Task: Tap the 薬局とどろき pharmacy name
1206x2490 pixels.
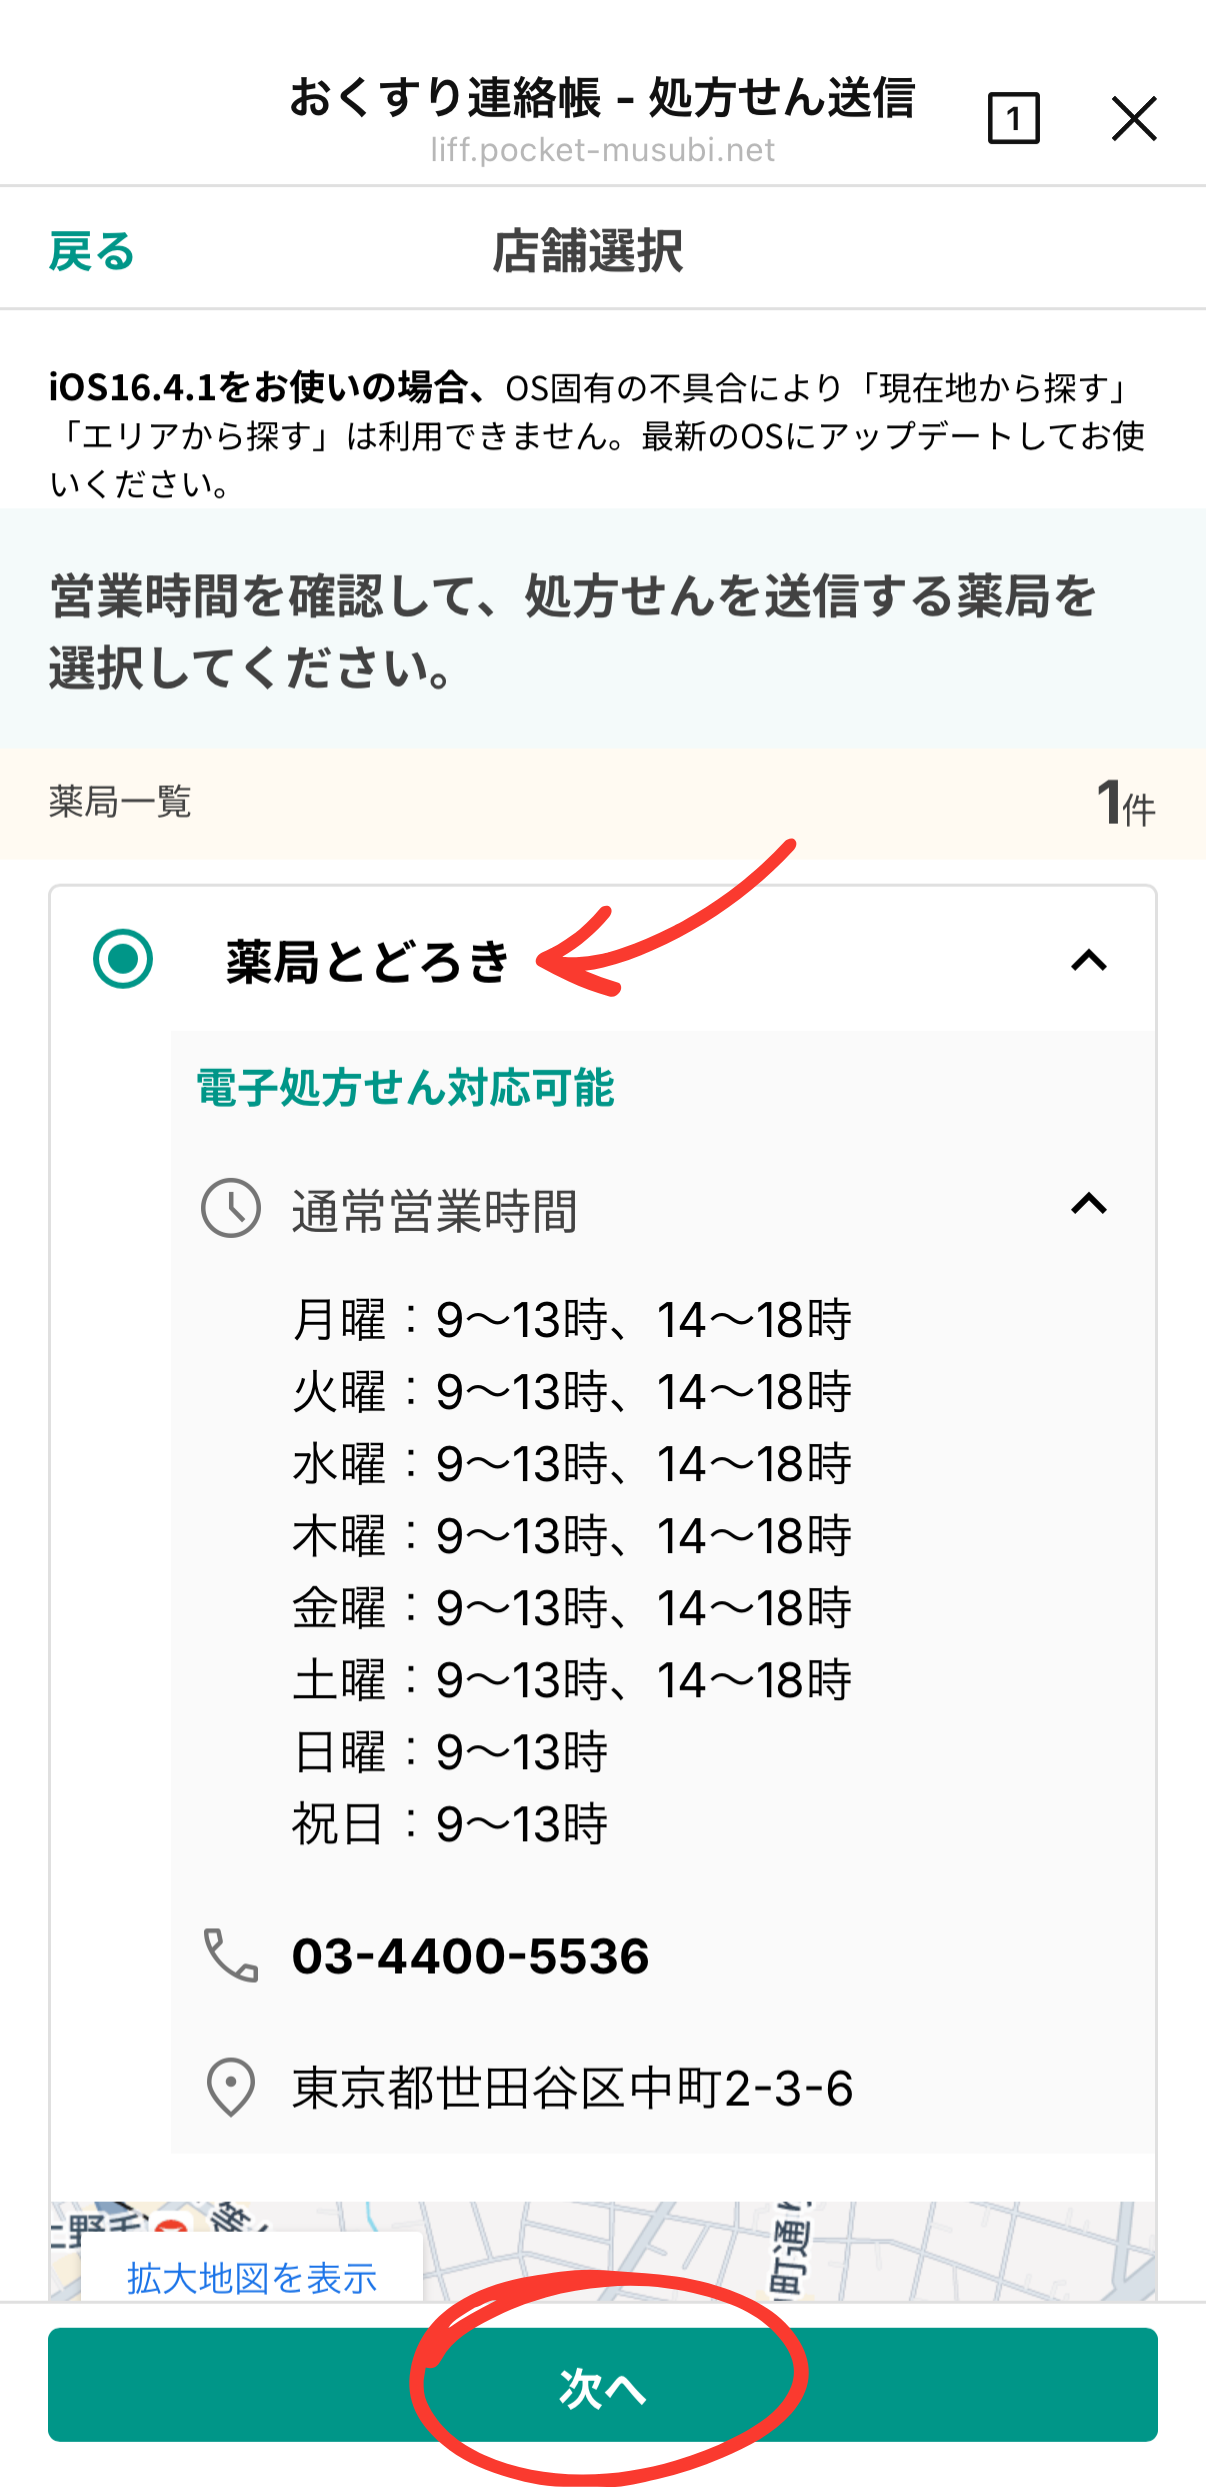Action: click(x=367, y=962)
